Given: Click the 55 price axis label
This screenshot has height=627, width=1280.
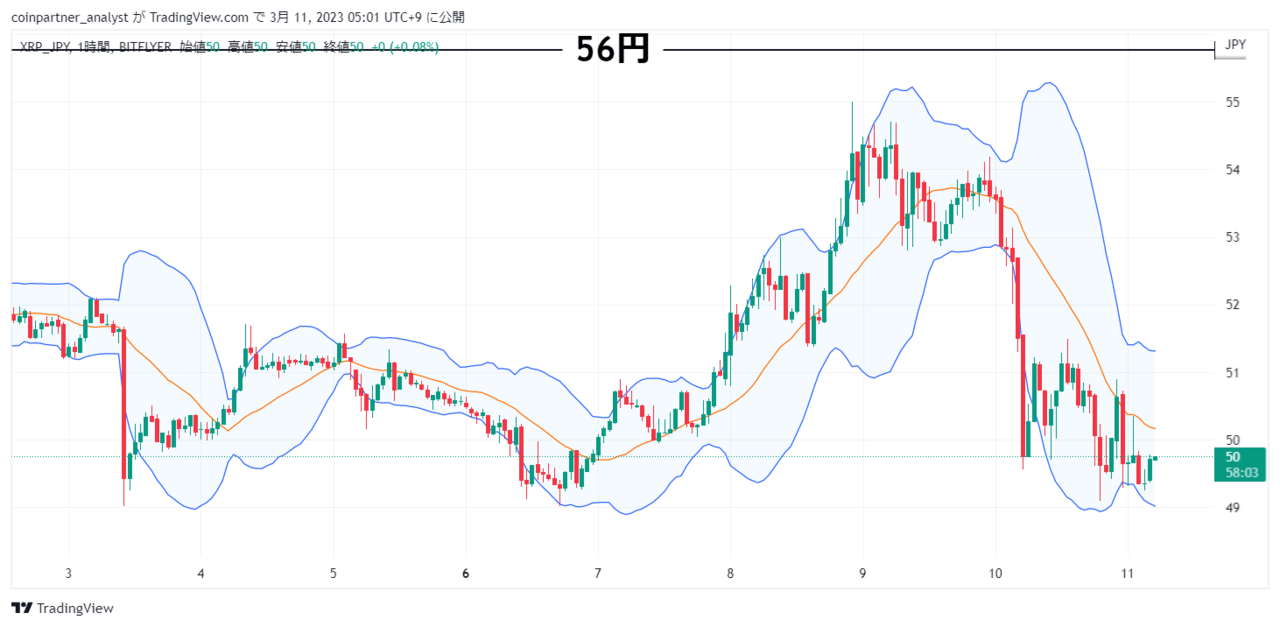Looking at the screenshot, I should 1233,102.
